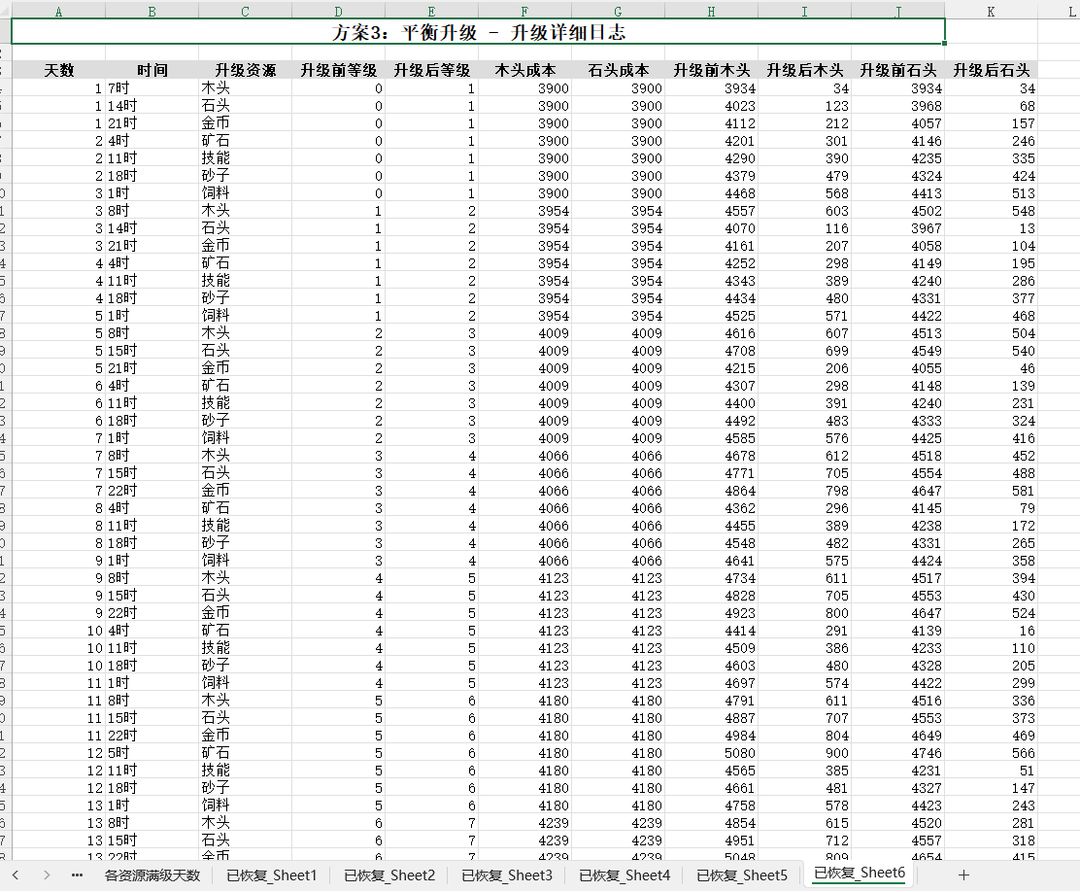Image resolution: width=1080 pixels, height=892 pixels.
Task: Select cell containing 5080 in 升级前木头 column
Action: tap(712, 754)
